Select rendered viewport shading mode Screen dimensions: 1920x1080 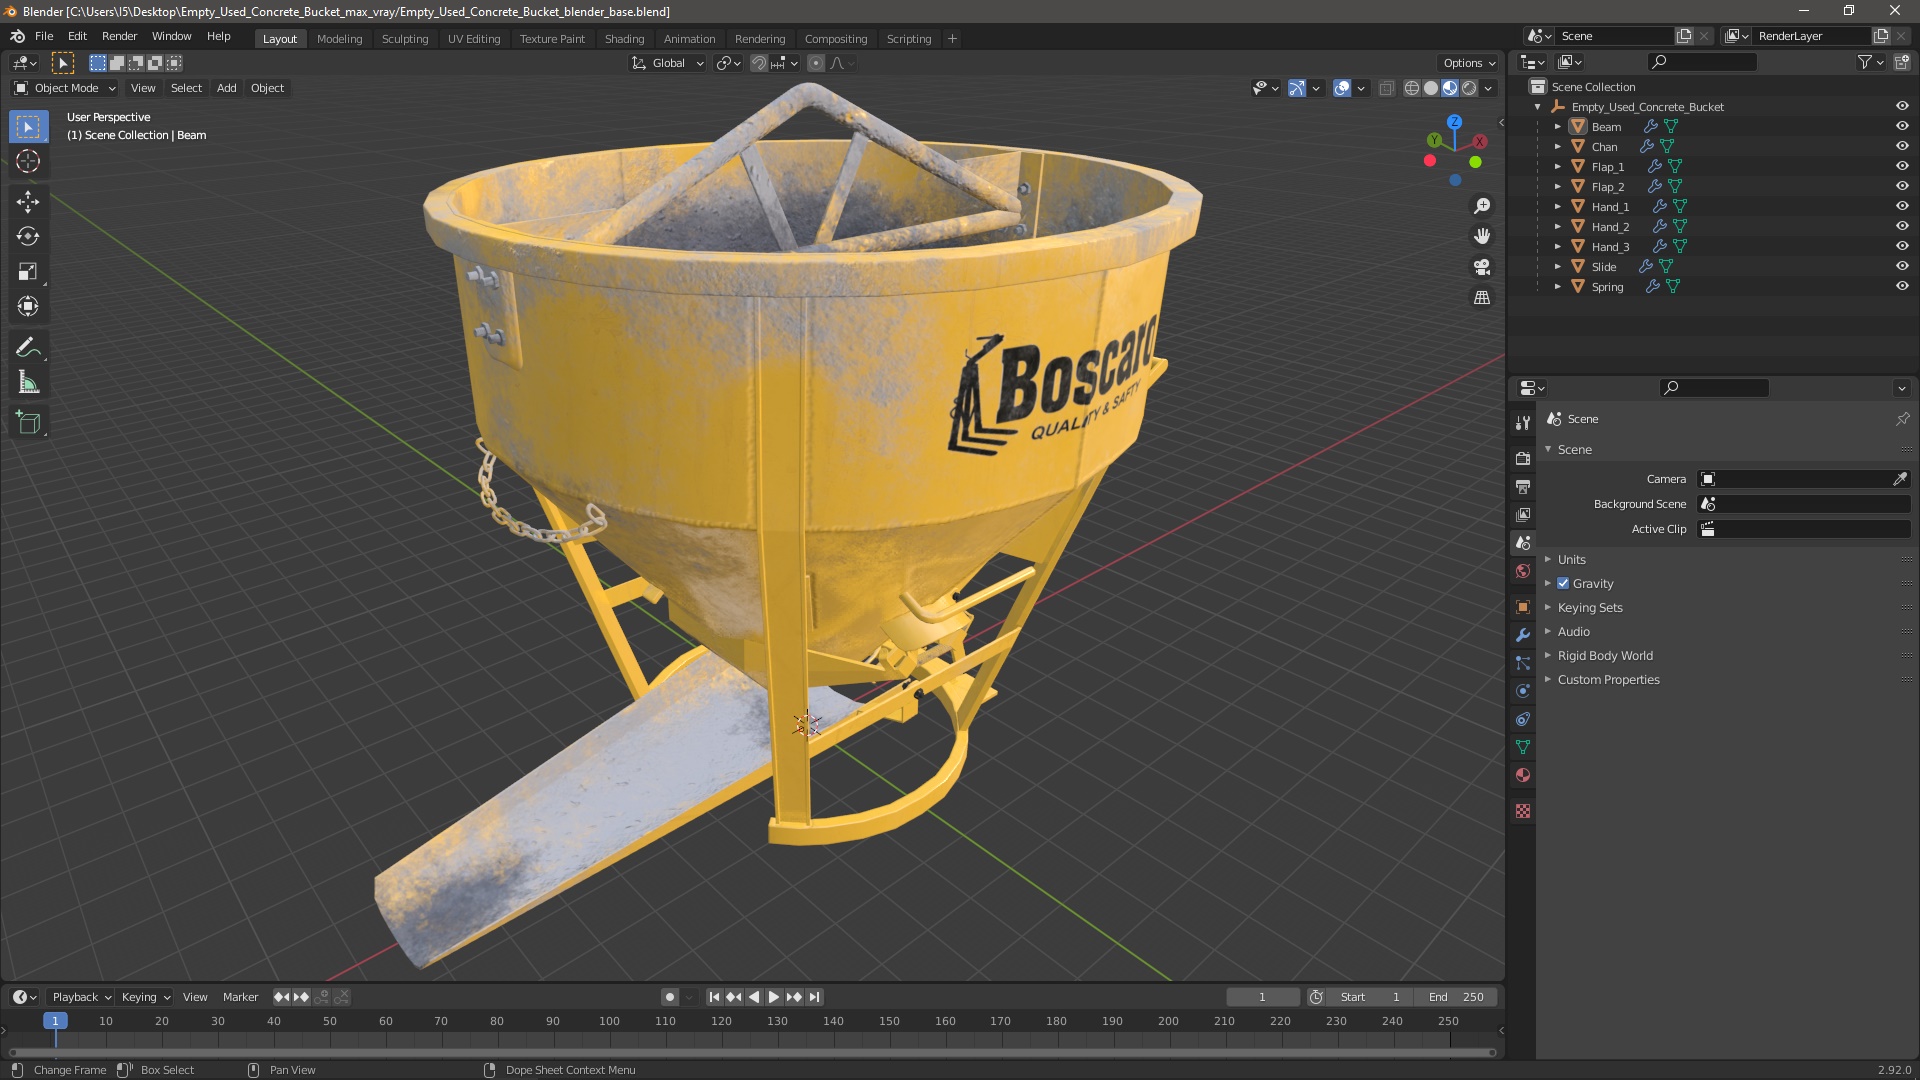pyautogui.click(x=1469, y=88)
